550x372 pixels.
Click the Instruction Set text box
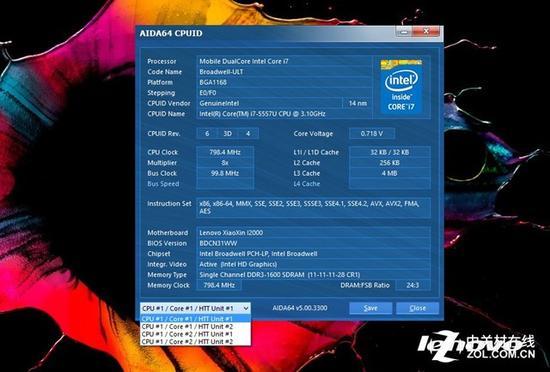[x=313, y=208]
